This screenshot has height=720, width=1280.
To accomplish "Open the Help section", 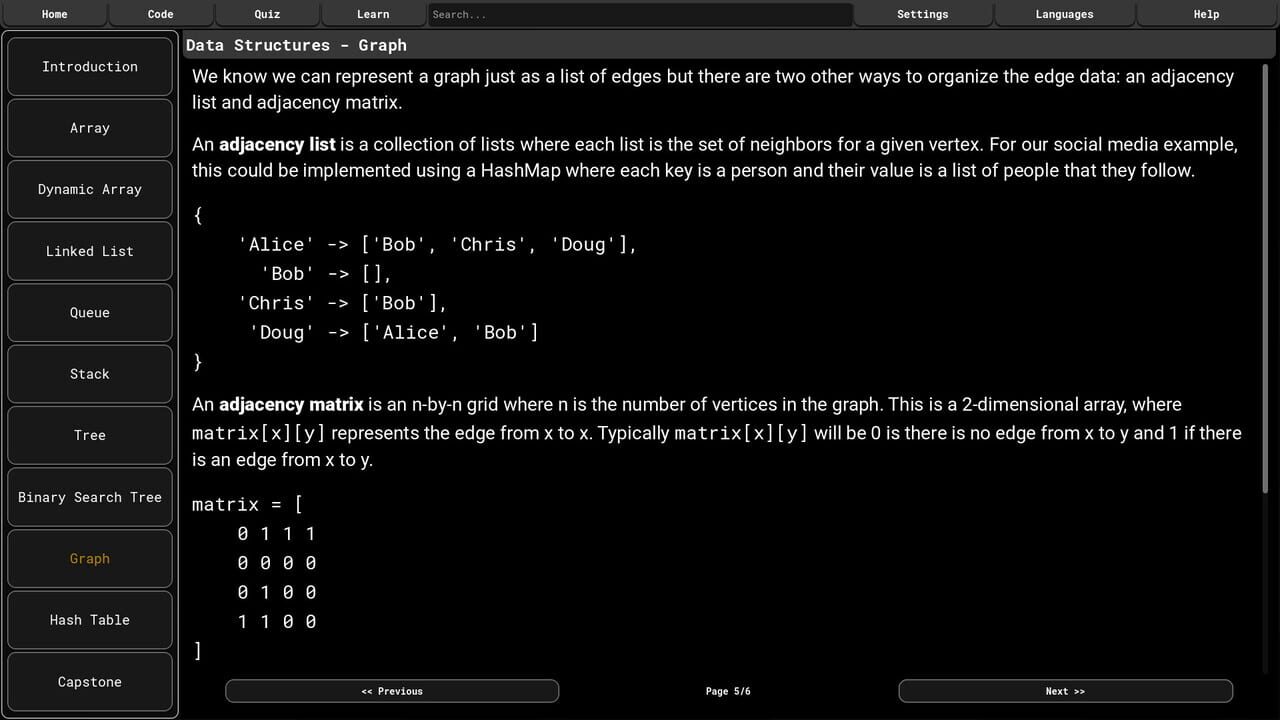I will (x=1206, y=14).
